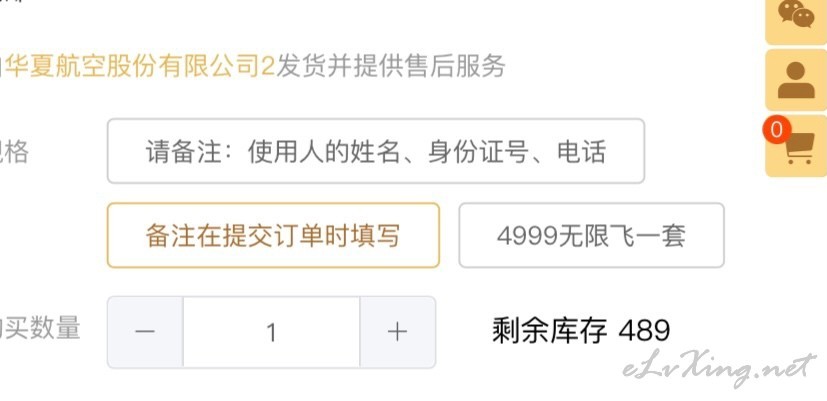Focus the quantity field showing 1
This screenshot has width=827, height=401.
pyautogui.click(x=272, y=332)
